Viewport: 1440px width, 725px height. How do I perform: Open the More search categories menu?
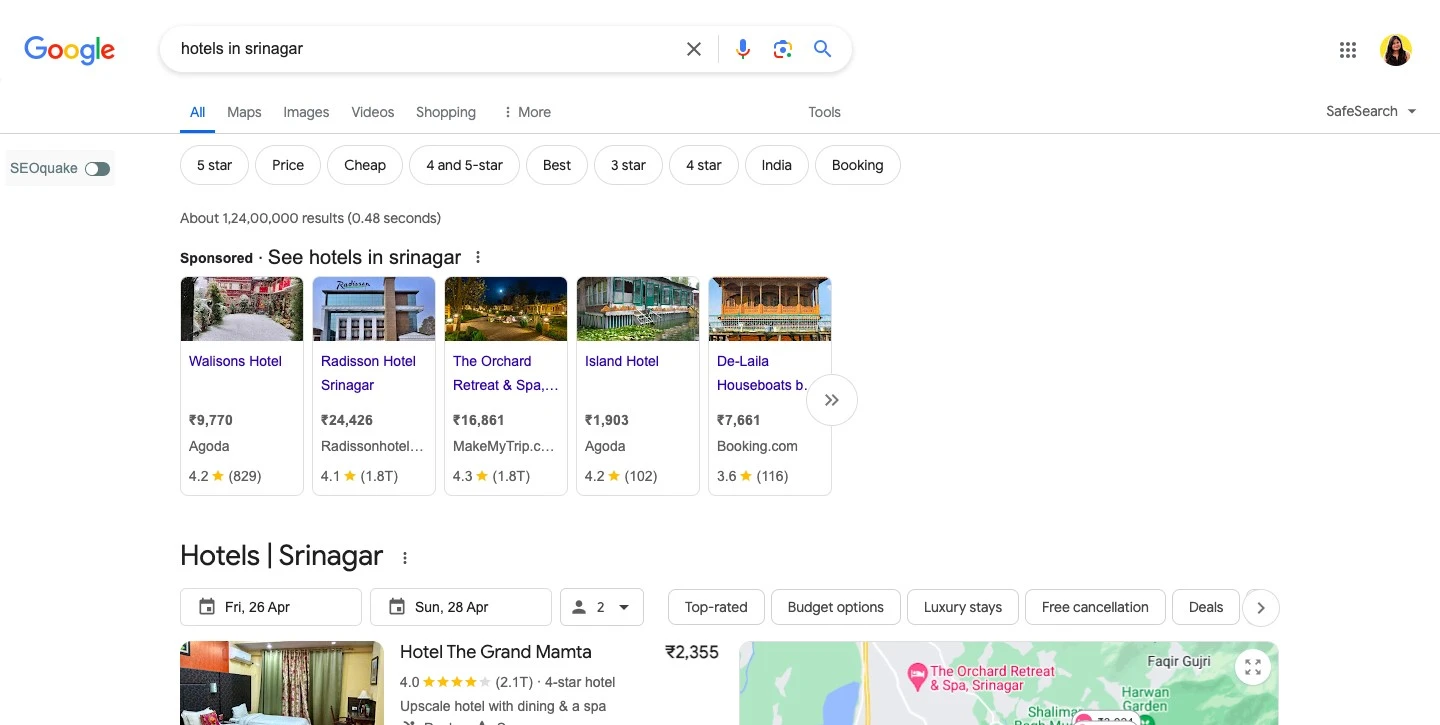527,112
